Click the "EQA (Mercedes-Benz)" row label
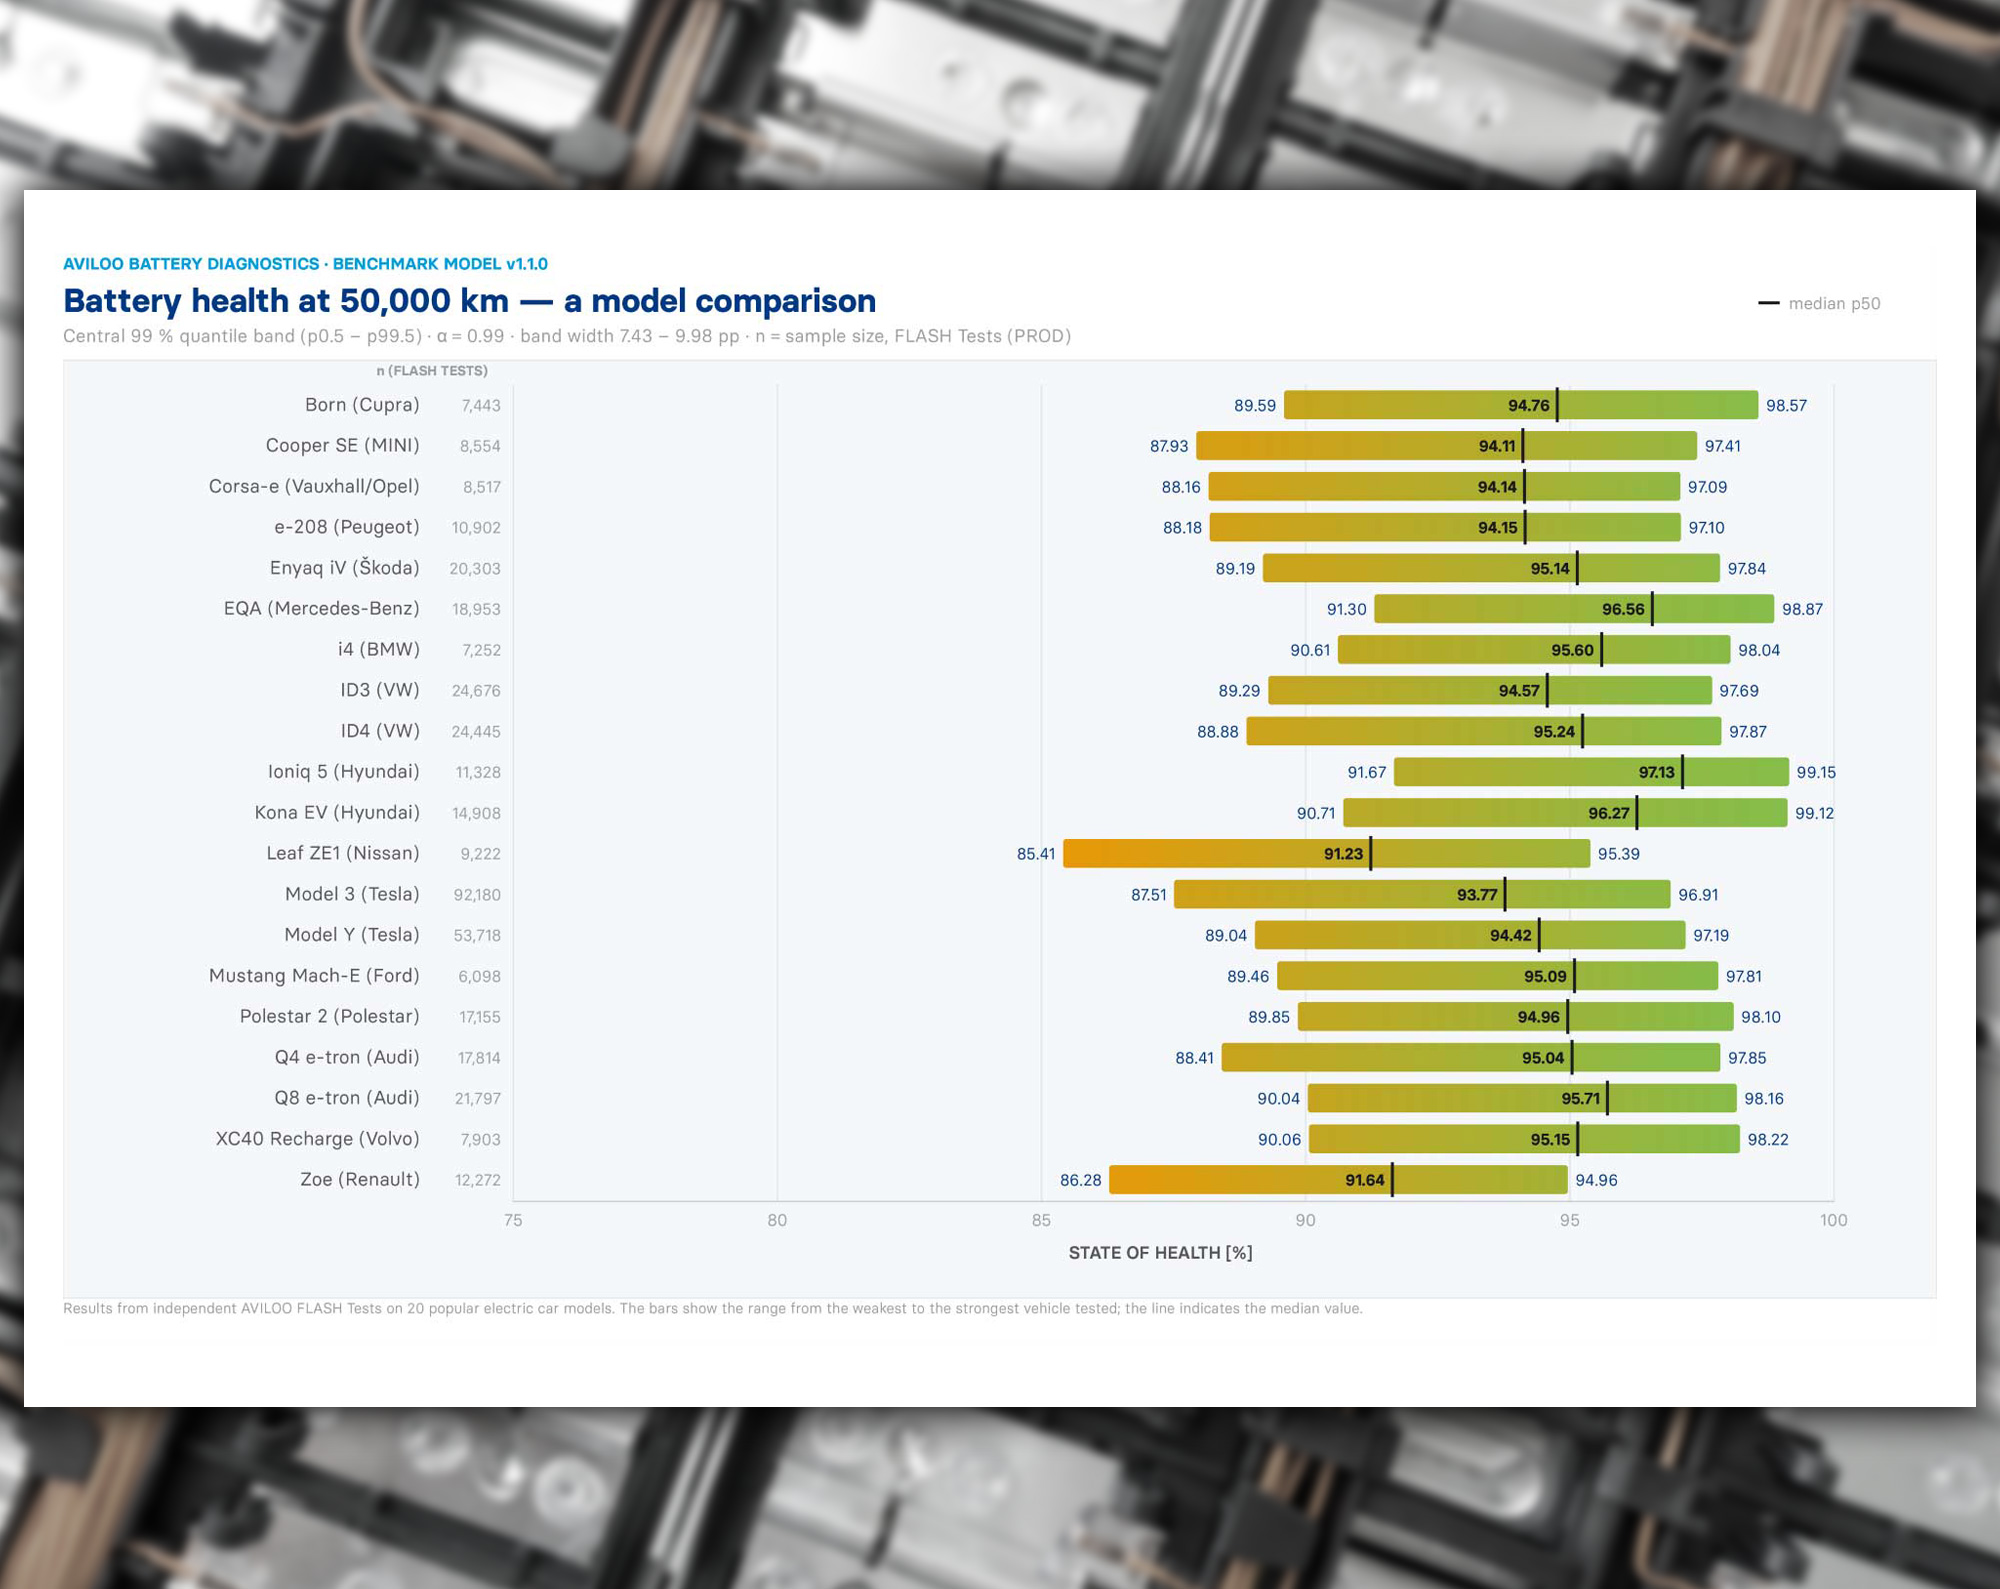The height and width of the screenshot is (1589, 2000). click(322, 609)
